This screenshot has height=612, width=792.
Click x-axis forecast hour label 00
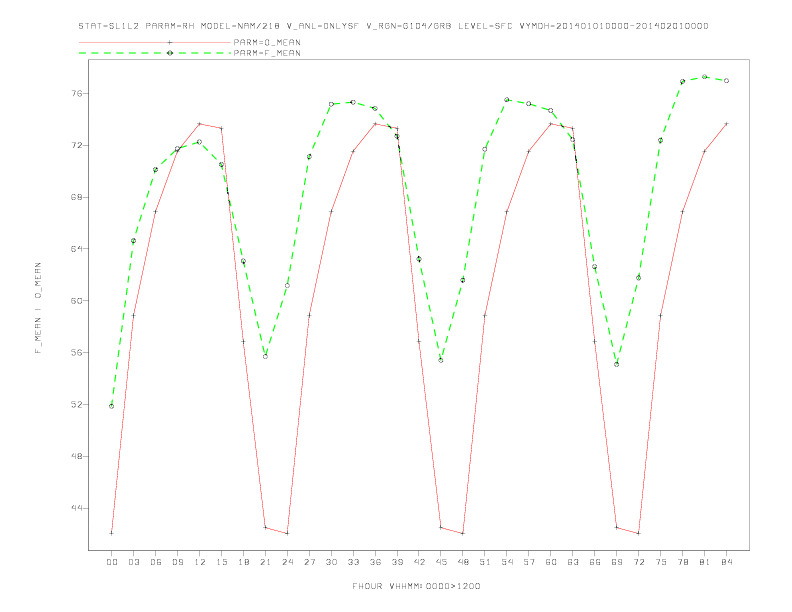click(x=112, y=562)
